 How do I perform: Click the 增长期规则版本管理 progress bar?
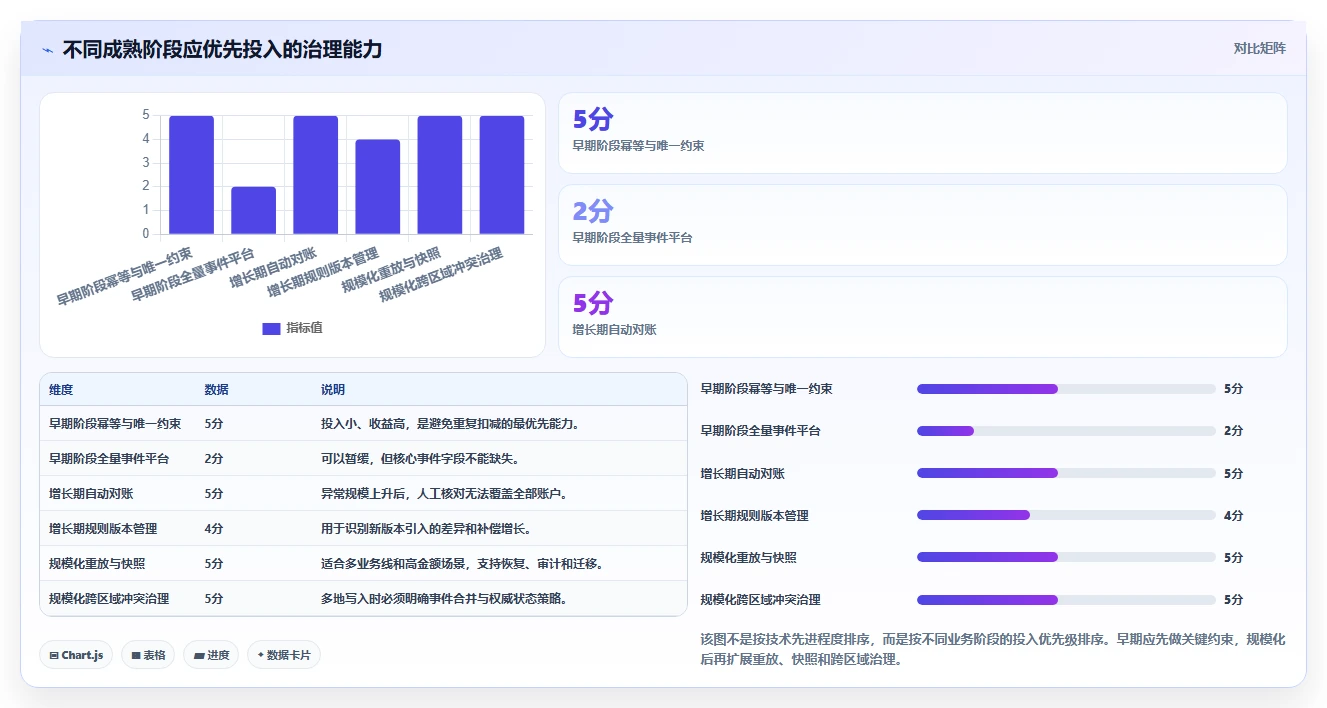(1066, 515)
